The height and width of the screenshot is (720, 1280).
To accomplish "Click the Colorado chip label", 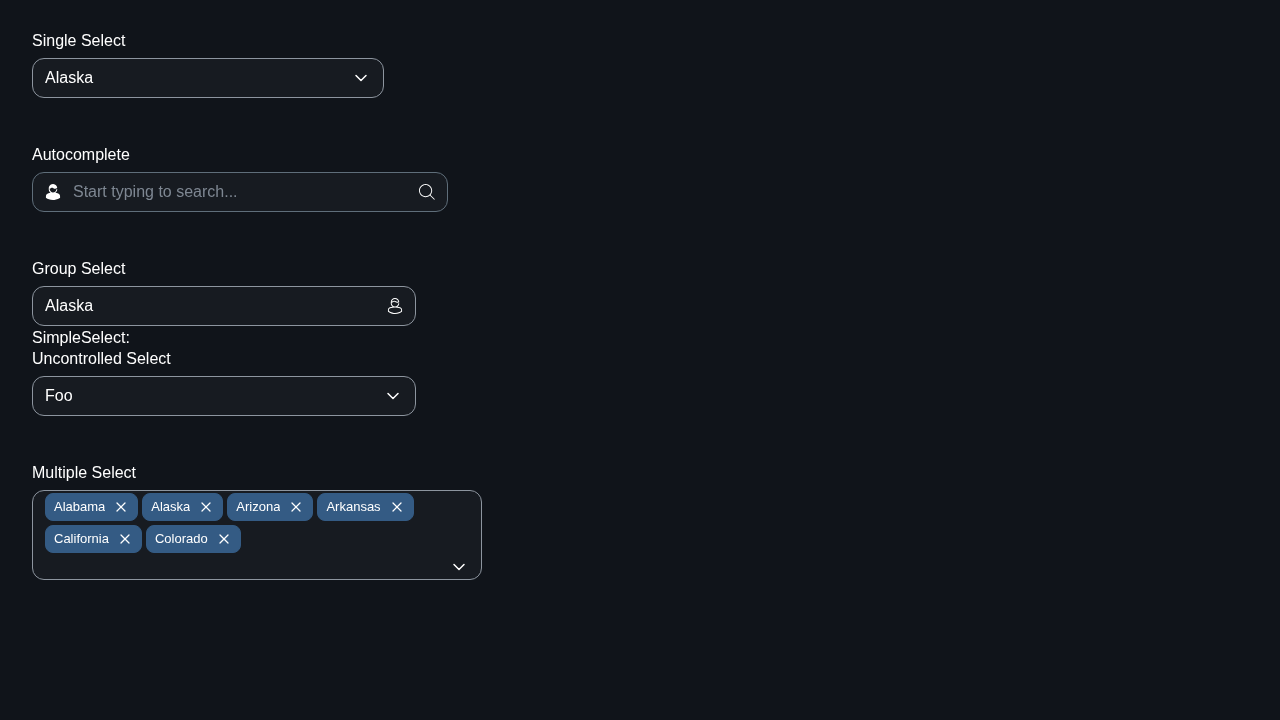I will point(181,539).
